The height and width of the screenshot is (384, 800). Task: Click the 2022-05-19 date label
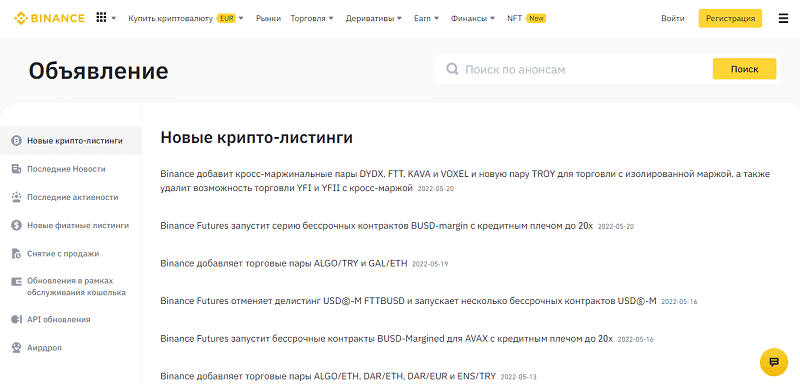(430, 264)
